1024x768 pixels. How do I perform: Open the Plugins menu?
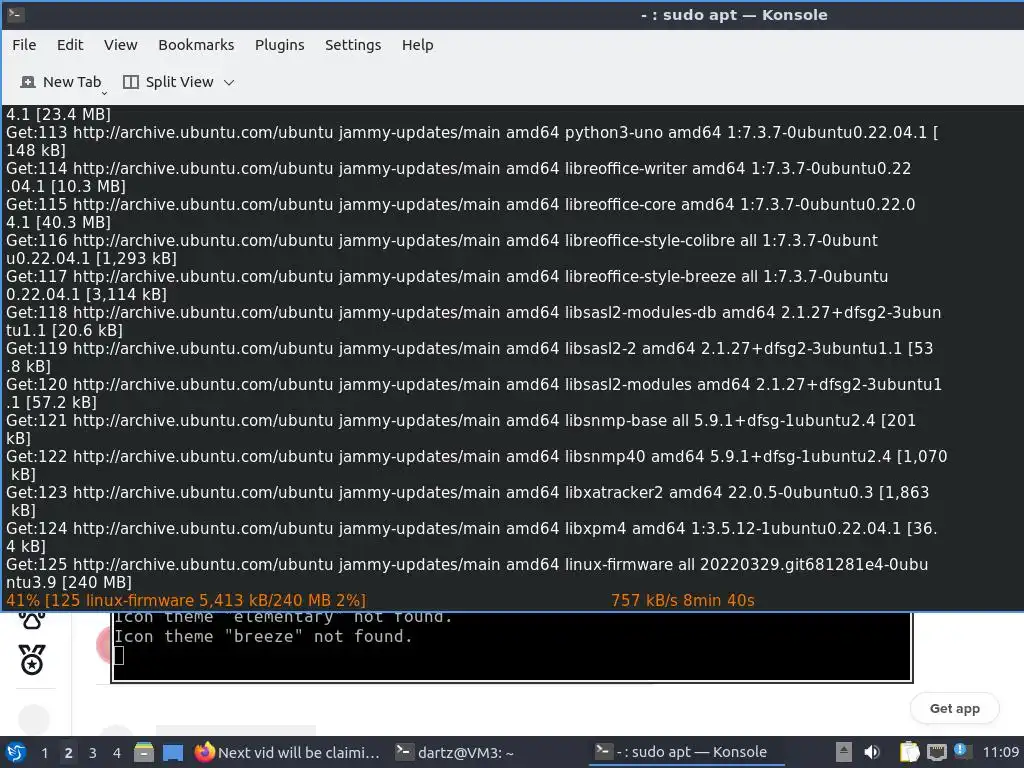click(280, 45)
